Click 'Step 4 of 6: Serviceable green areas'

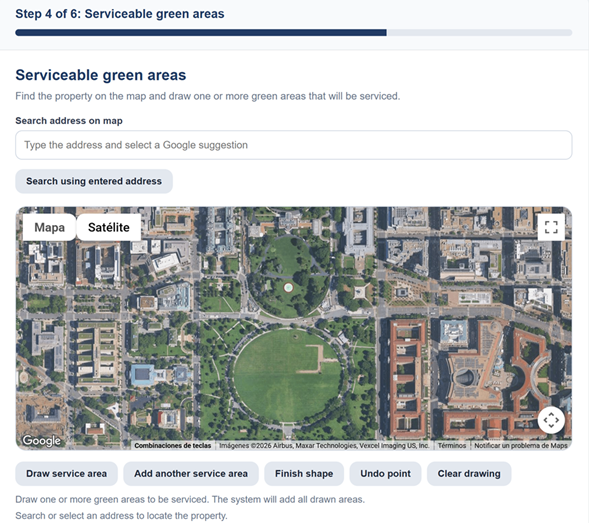pos(120,14)
